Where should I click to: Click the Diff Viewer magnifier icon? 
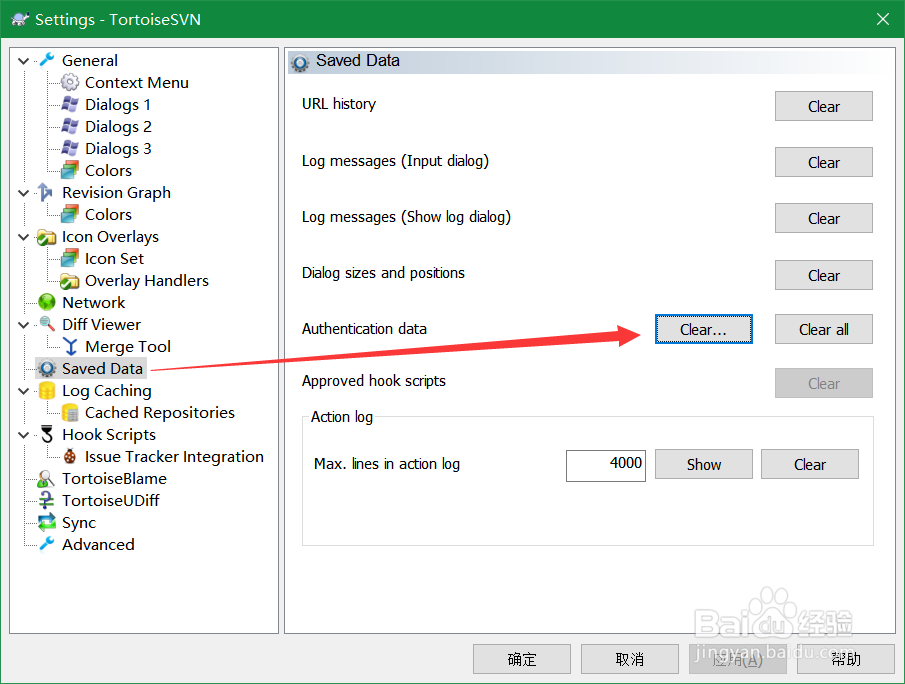pyautogui.click(x=46, y=324)
